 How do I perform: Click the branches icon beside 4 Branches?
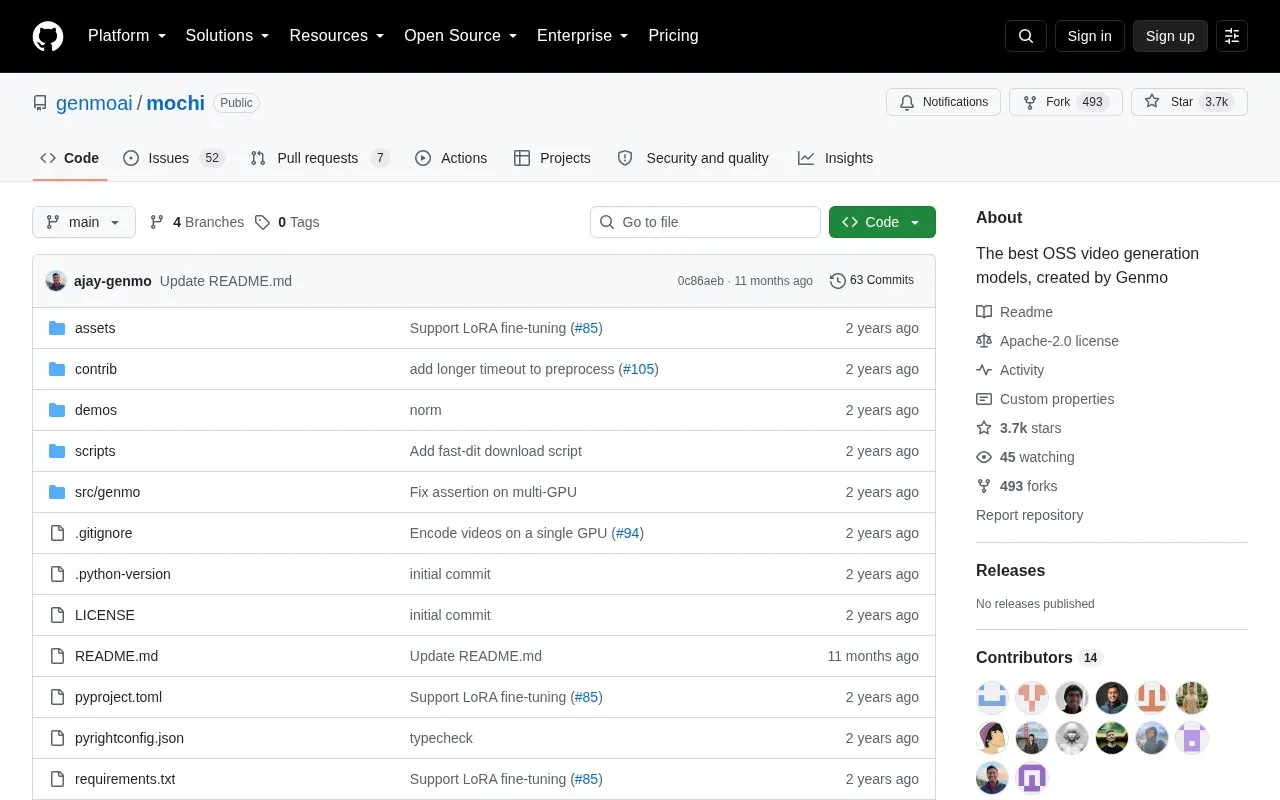[x=157, y=222]
